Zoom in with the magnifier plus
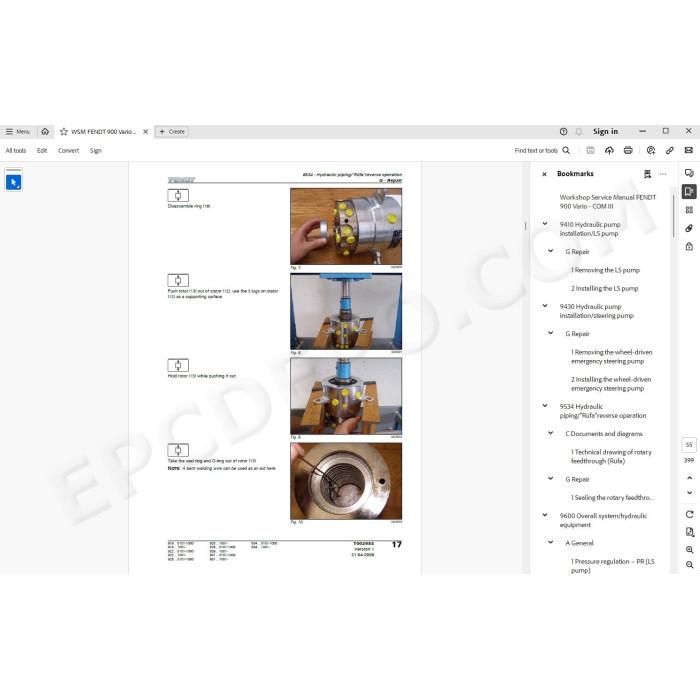700x700 pixels. tap(689, 550)
